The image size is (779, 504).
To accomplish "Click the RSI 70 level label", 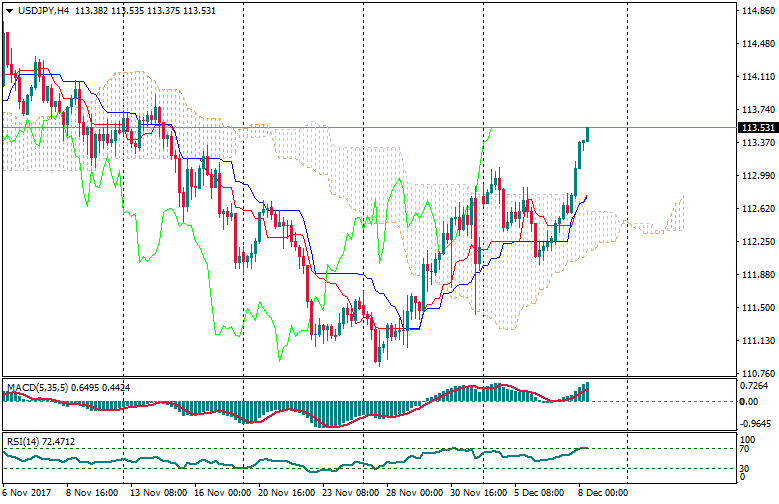I will 745,450.
